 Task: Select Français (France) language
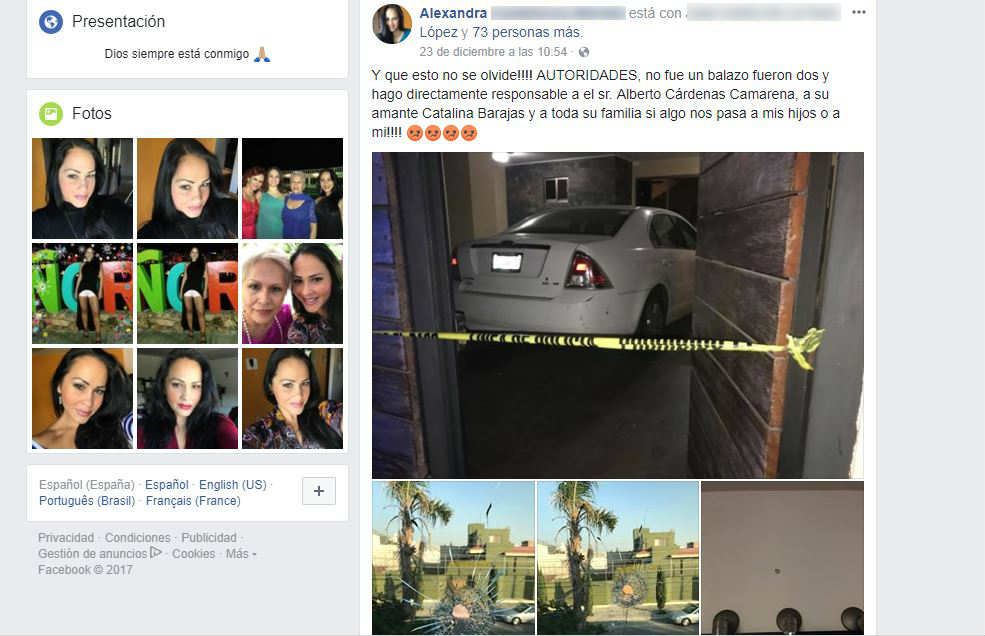pyautogui.click(x=193, y=501)
